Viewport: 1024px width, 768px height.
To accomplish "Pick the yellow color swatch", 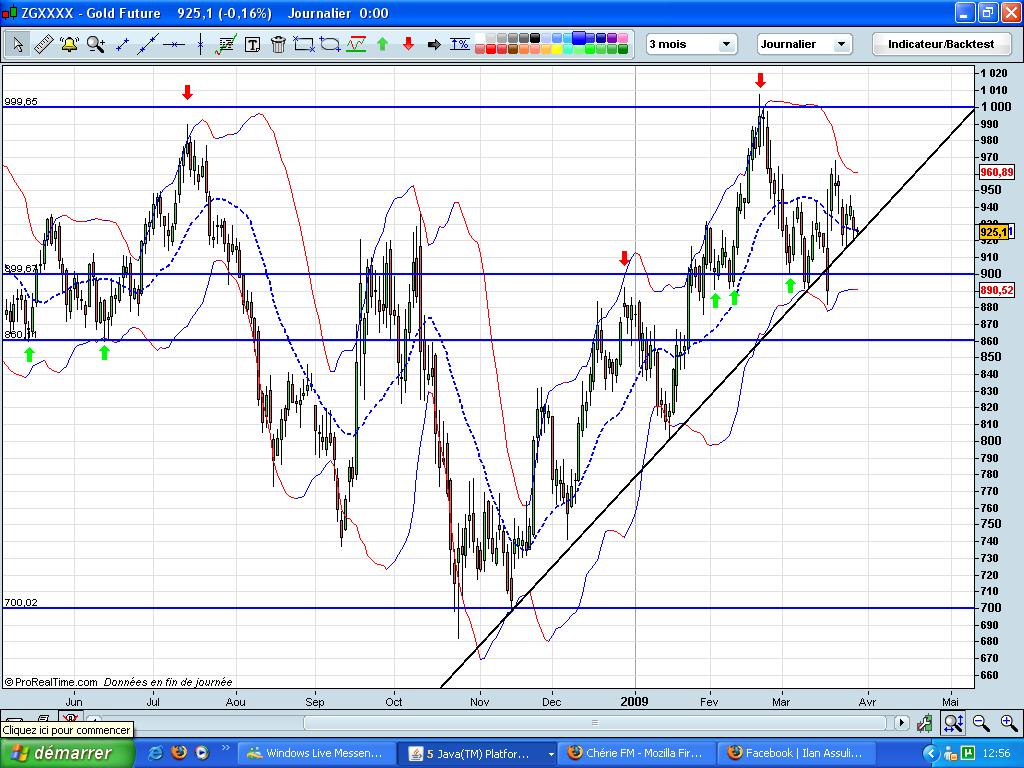I will [556, 49].
